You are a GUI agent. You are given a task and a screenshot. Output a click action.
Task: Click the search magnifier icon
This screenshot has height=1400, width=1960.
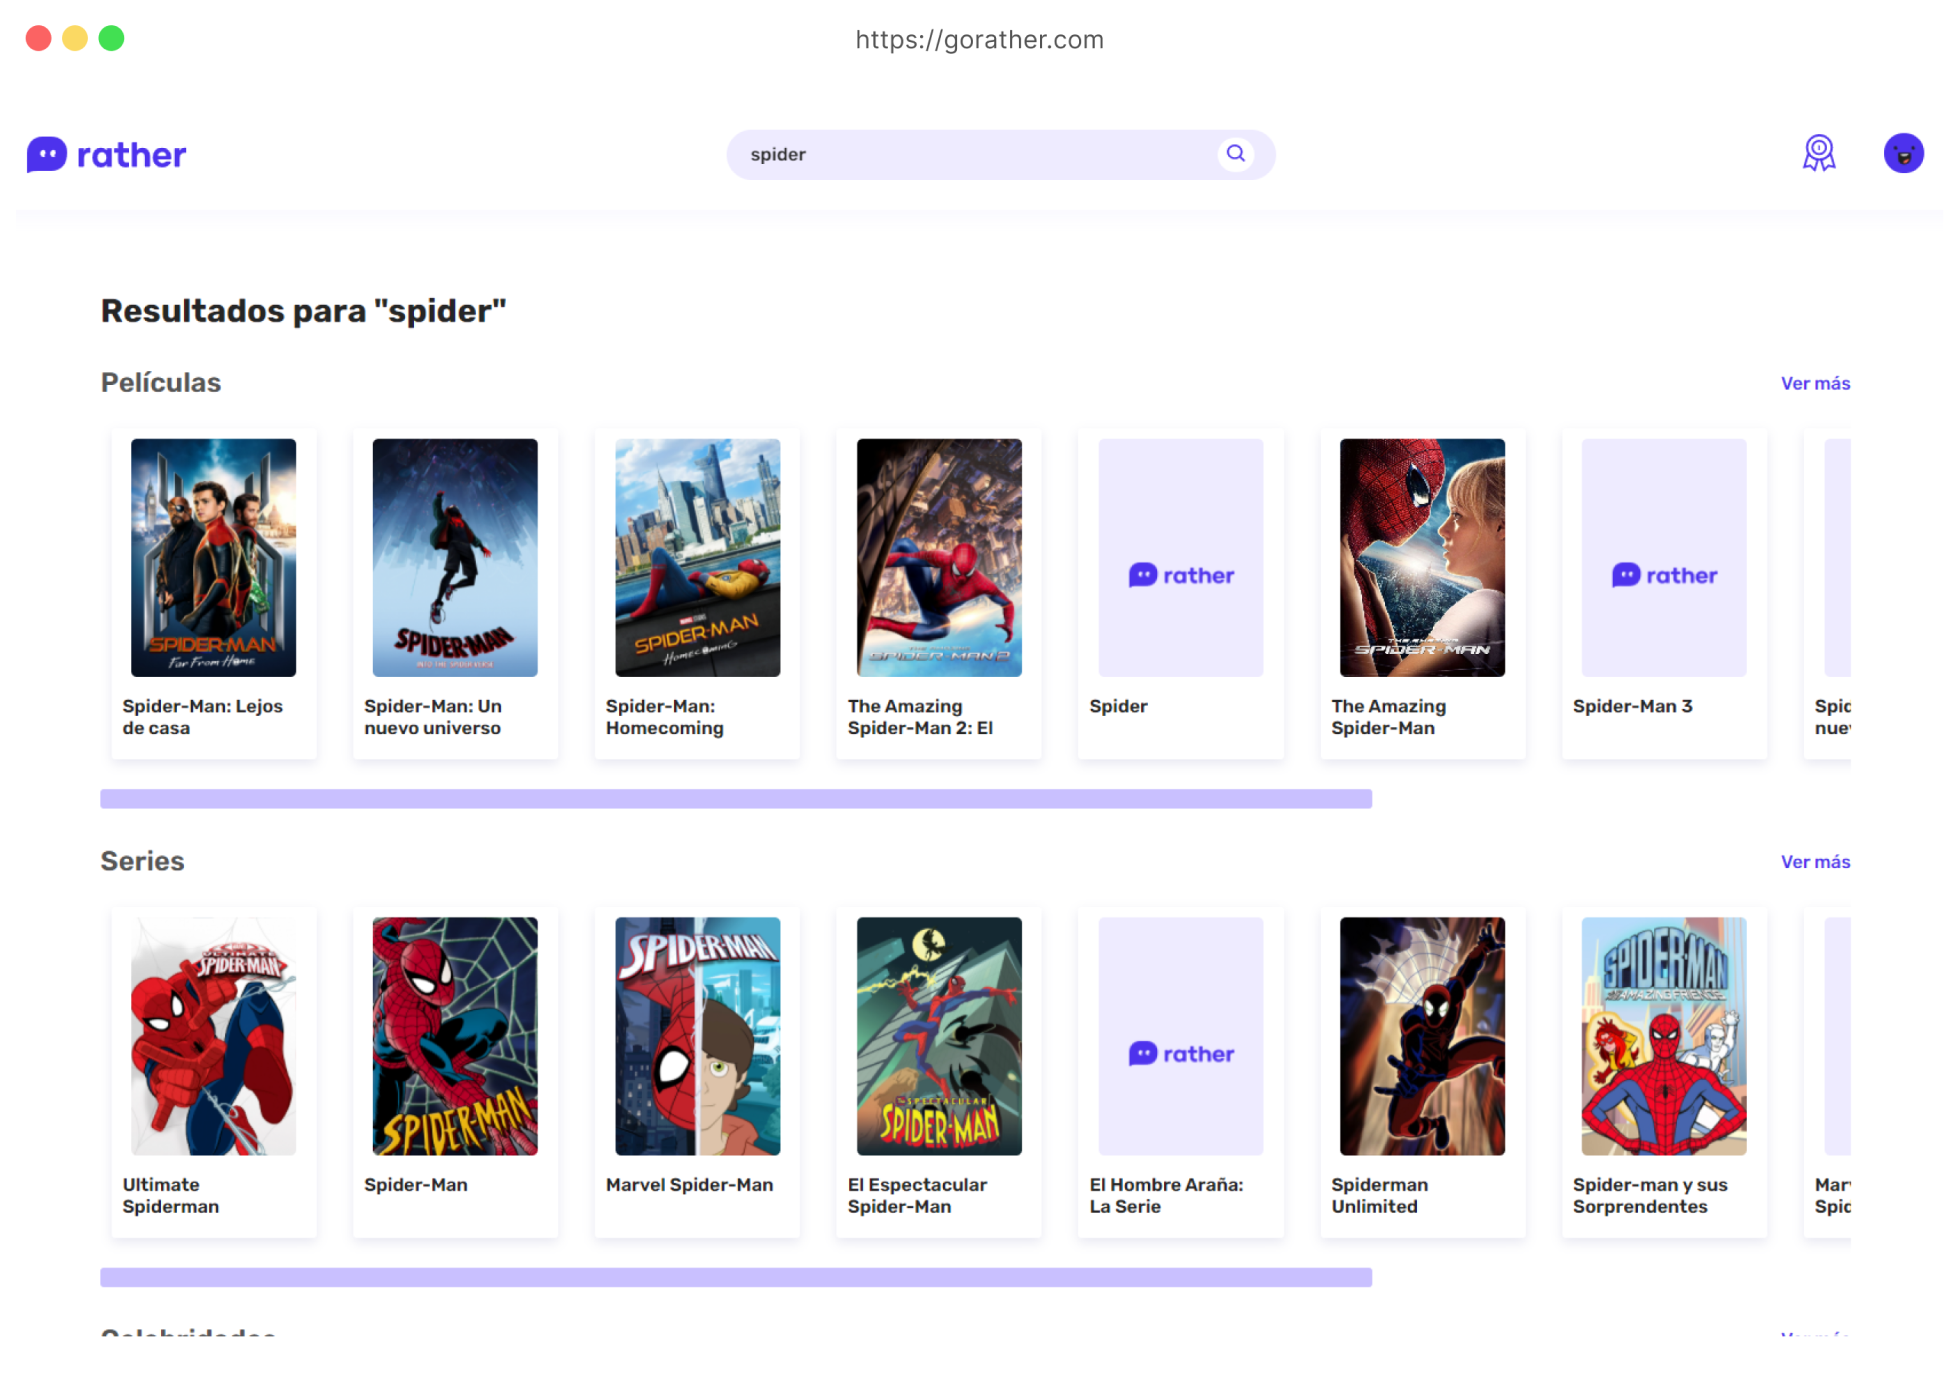click(x=1236, y=154)
